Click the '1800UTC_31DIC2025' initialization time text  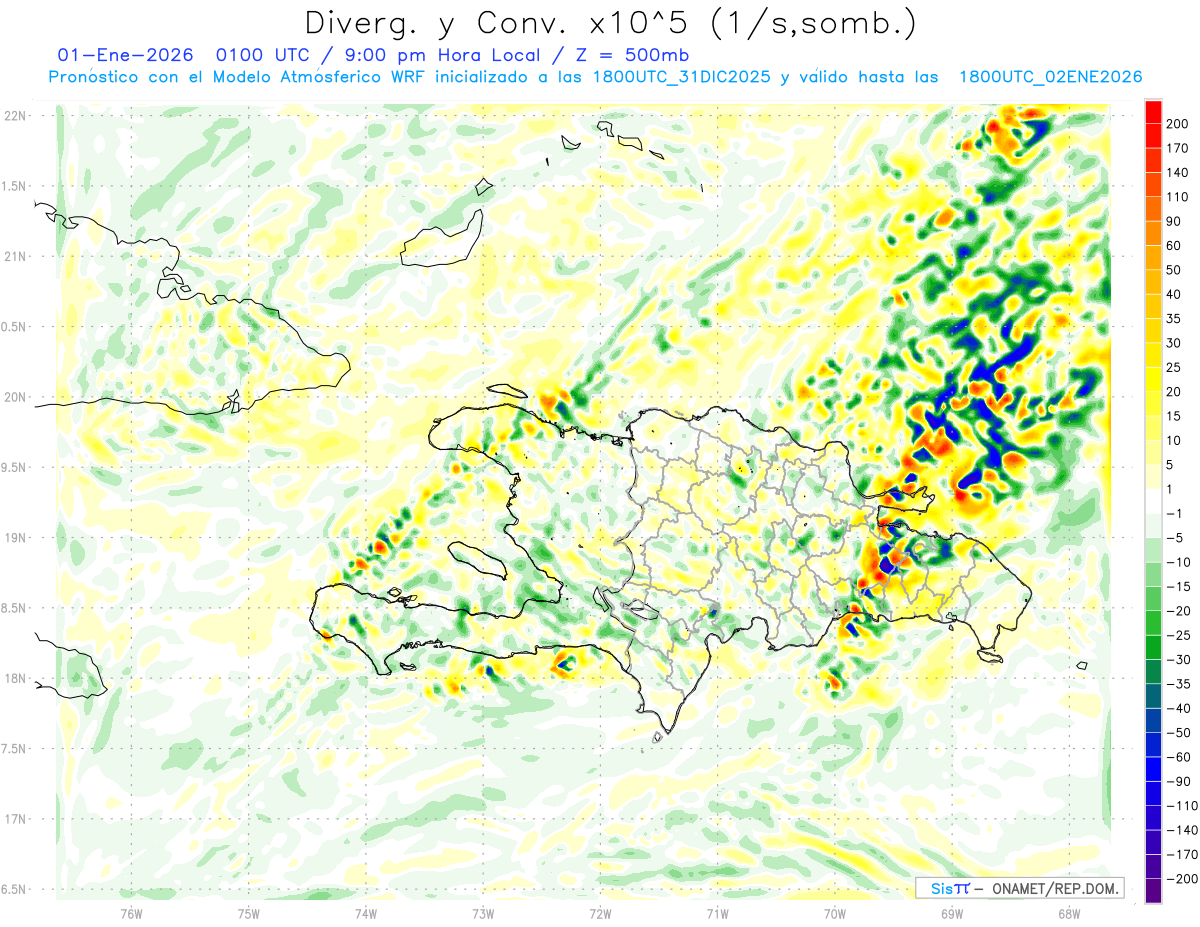(x=681, y=77)
